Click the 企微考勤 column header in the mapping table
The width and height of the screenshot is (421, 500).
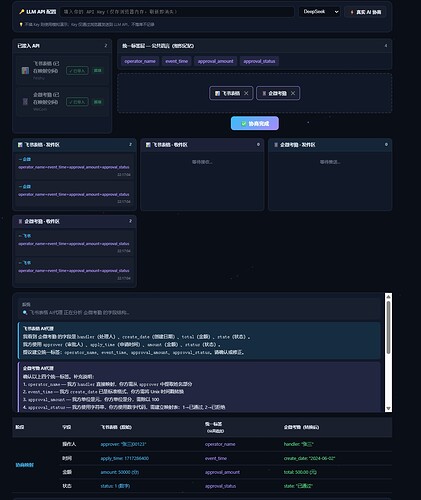click(301, 427)
